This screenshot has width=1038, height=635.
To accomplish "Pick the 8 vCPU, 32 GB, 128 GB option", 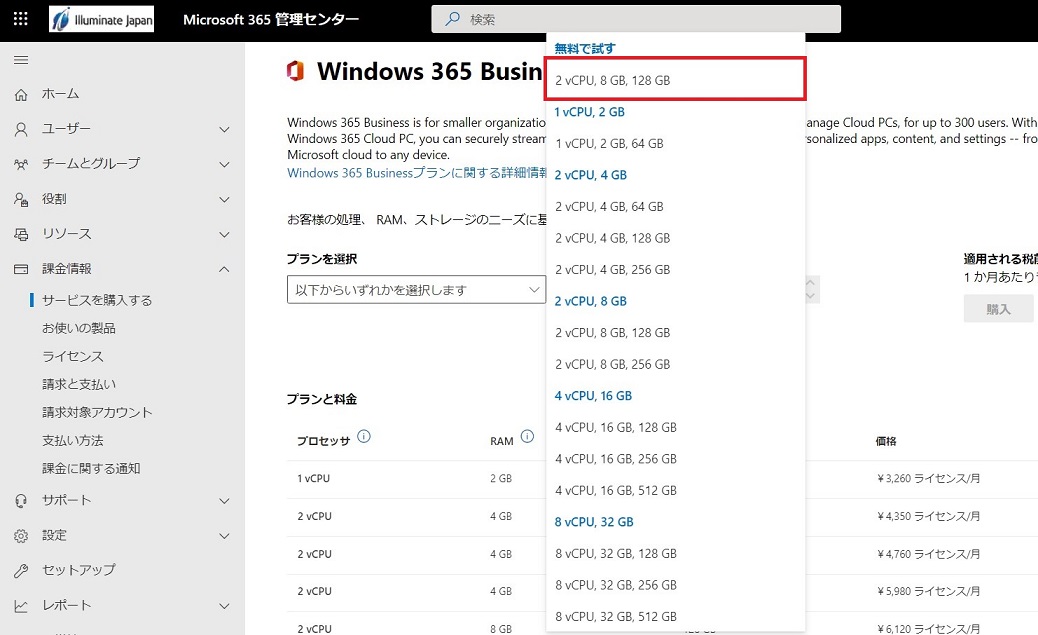I will [x=675, y=554].
